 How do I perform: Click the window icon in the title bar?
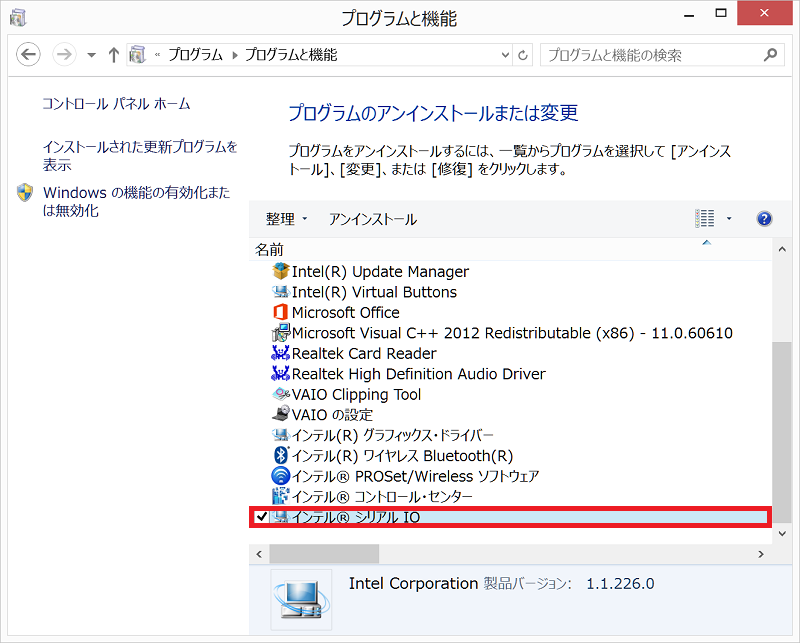click(x=18, y=17)
